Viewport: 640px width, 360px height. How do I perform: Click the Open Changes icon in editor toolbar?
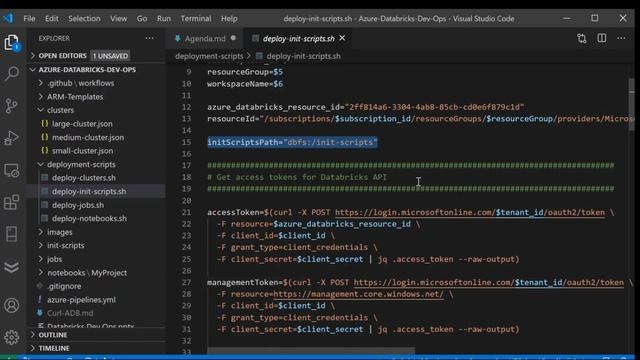(582, 38)
